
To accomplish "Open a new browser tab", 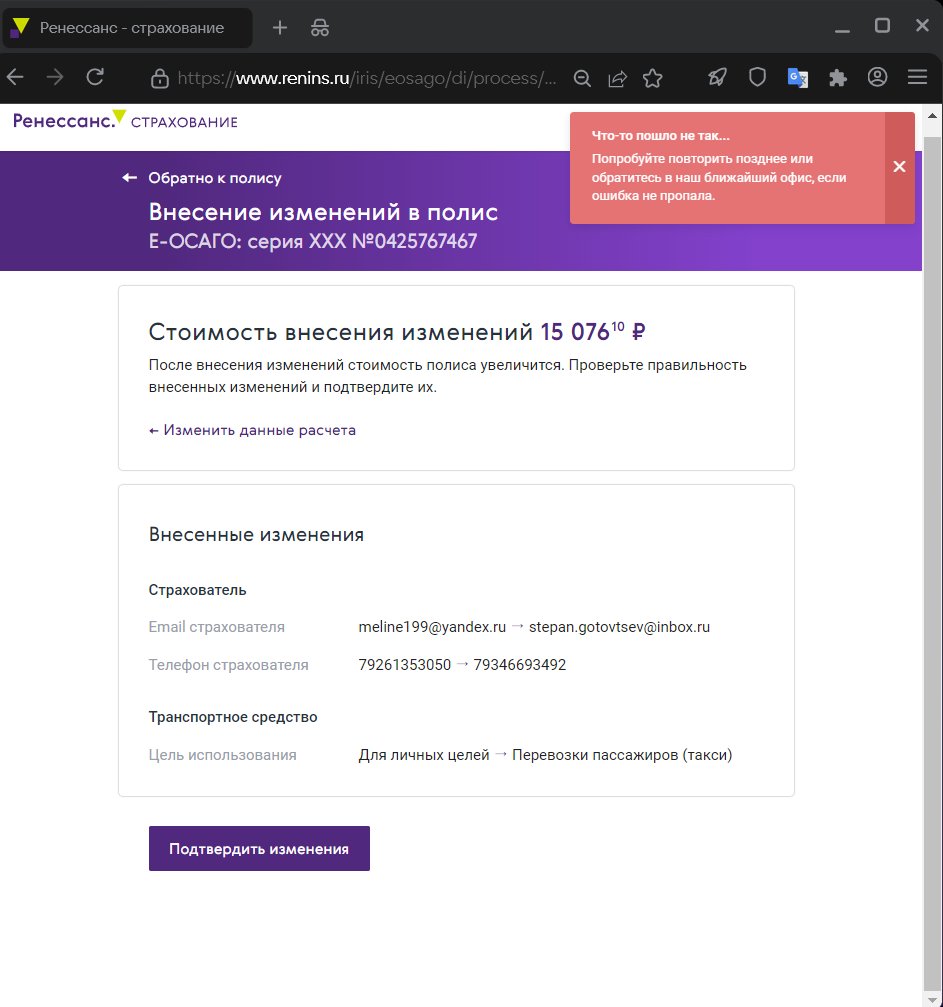I will (x=280, y=28).
